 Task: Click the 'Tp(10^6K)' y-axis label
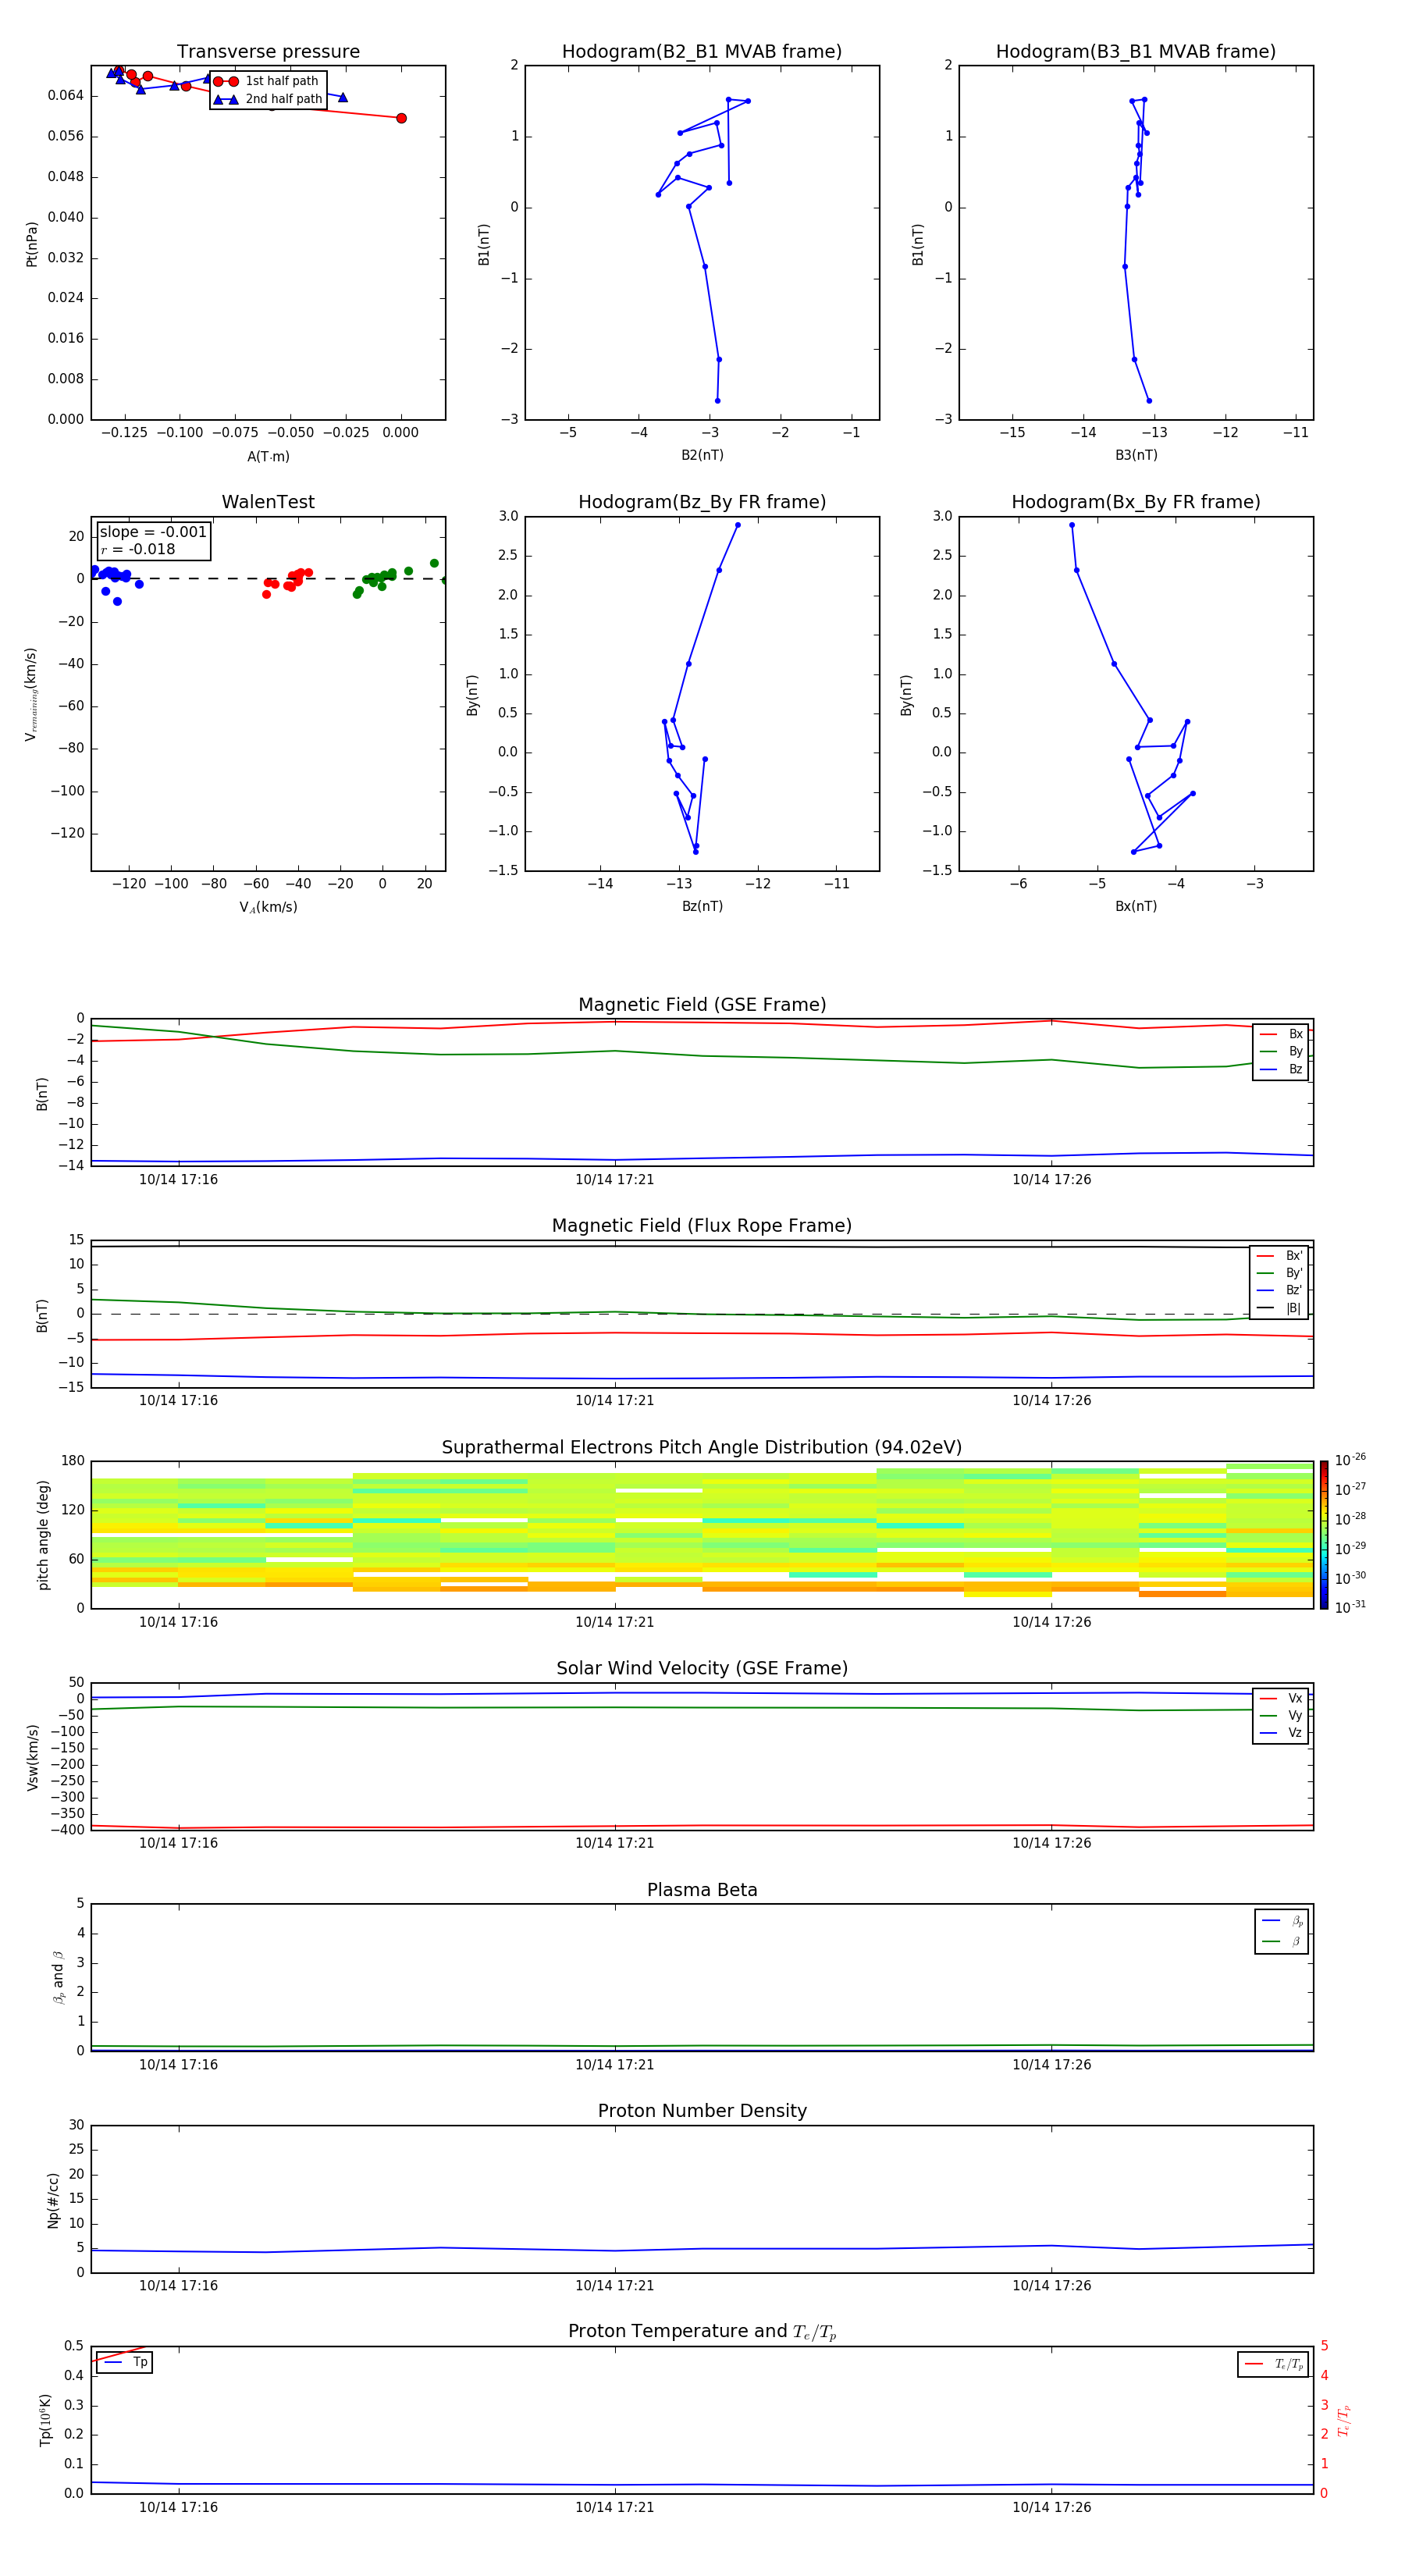(45, 2420)
